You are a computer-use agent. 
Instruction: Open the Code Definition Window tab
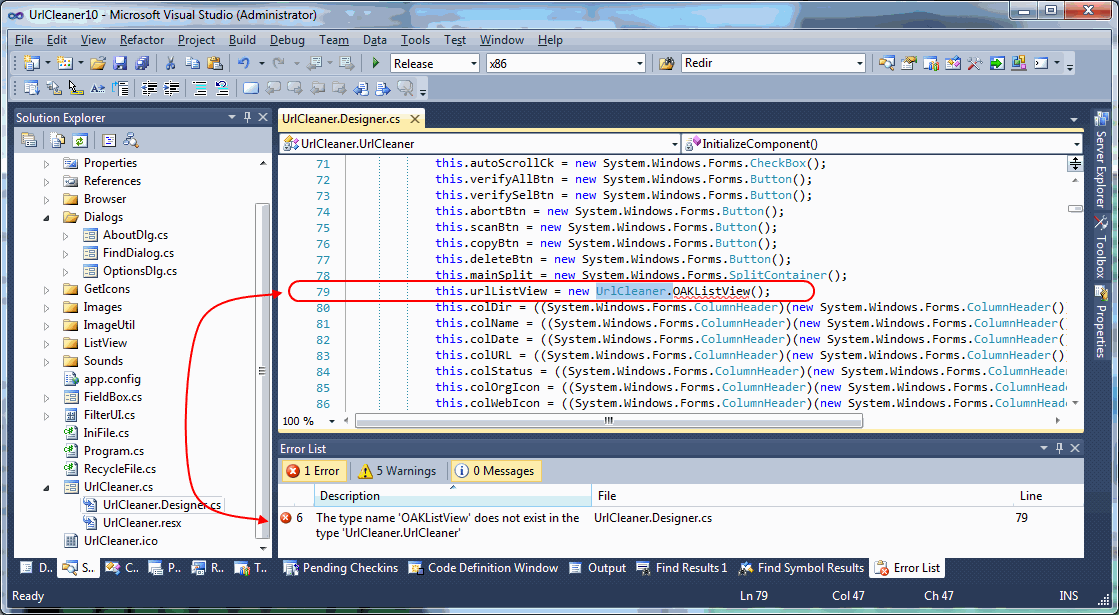pyautogui.click(x=483, y=568)
